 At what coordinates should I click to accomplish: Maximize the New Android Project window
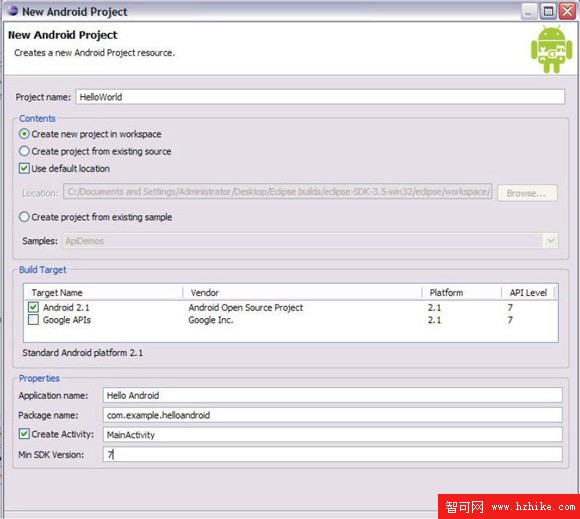click(x=548, y=11)
